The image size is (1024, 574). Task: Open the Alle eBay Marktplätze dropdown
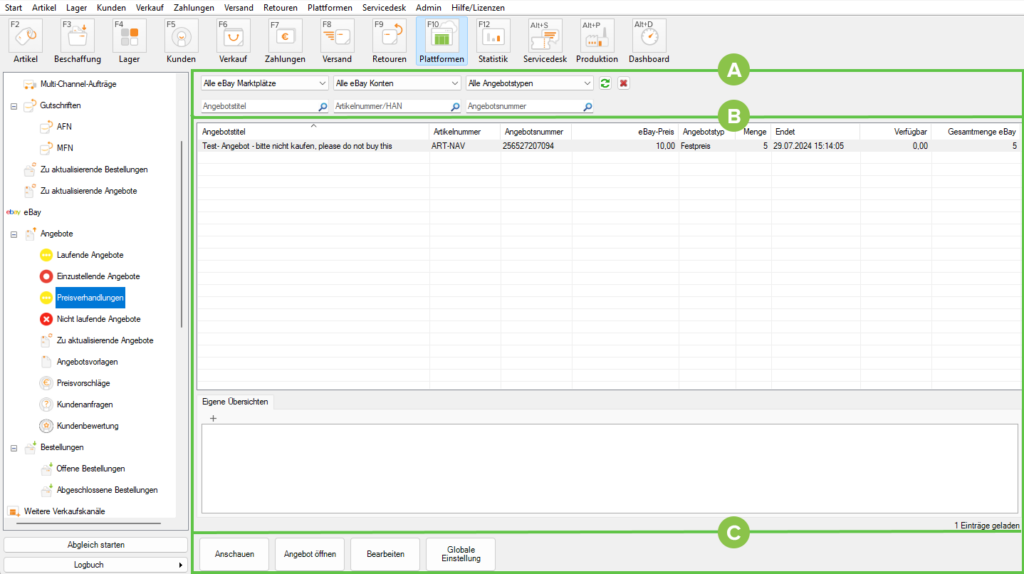(x=264, y=83)
